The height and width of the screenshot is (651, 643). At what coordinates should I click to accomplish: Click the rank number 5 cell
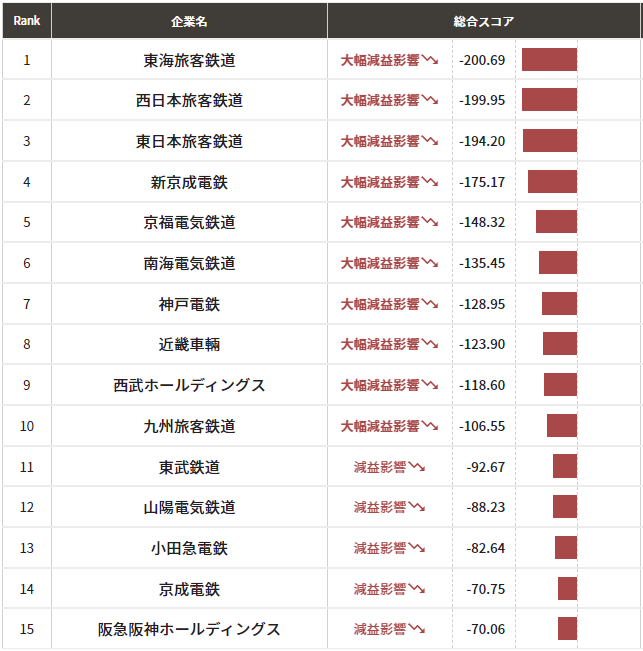pyautogui.click(x=27, y=222)
